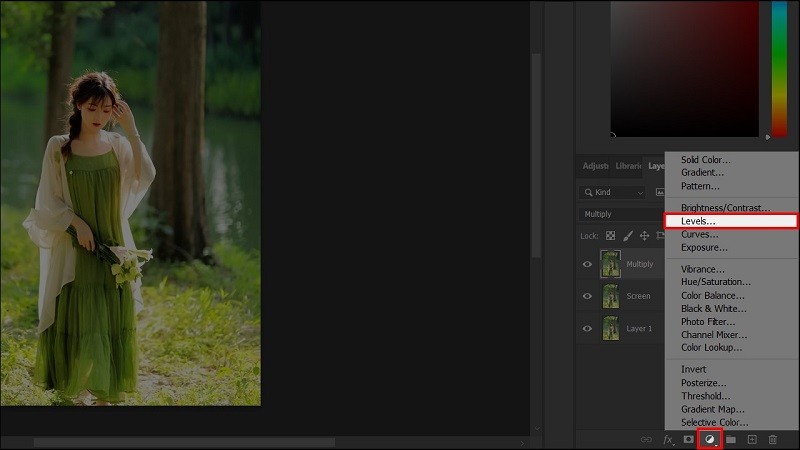
Task: Choose Threshold from the menu
Action: pyautogui.click(x=706, y=396)
